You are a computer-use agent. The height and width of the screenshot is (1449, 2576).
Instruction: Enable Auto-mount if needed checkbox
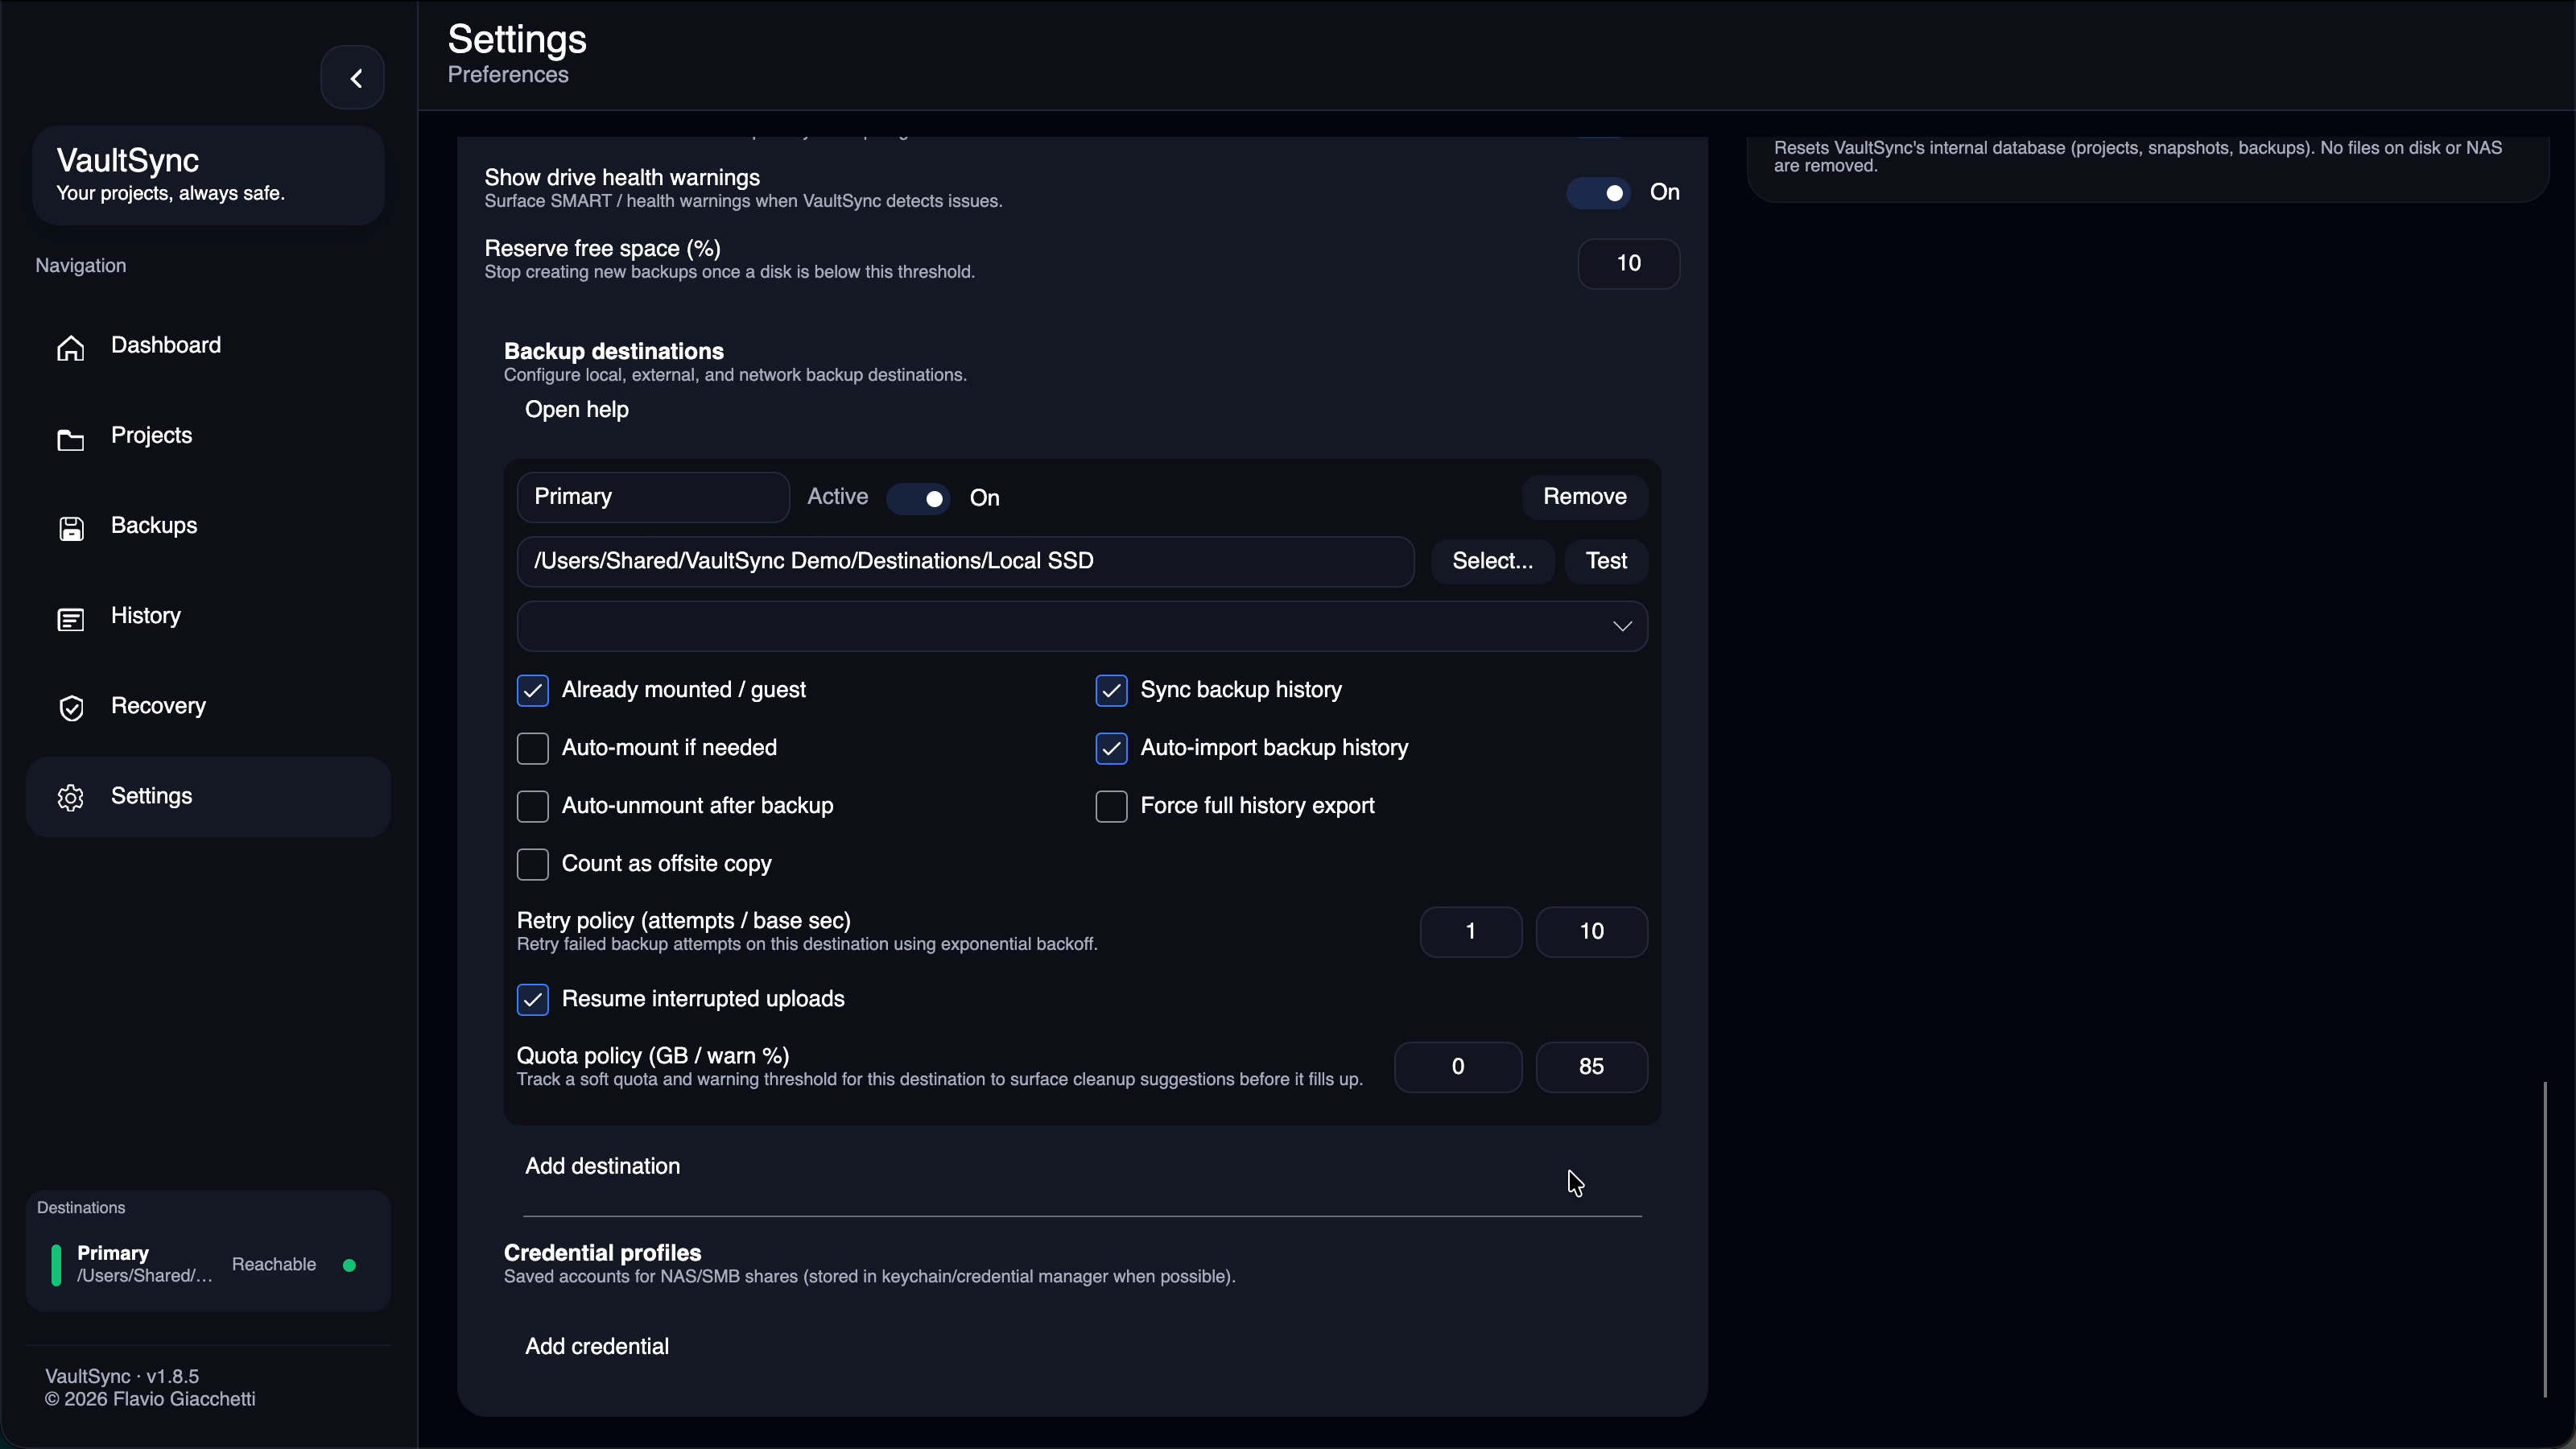click(533, 748)
